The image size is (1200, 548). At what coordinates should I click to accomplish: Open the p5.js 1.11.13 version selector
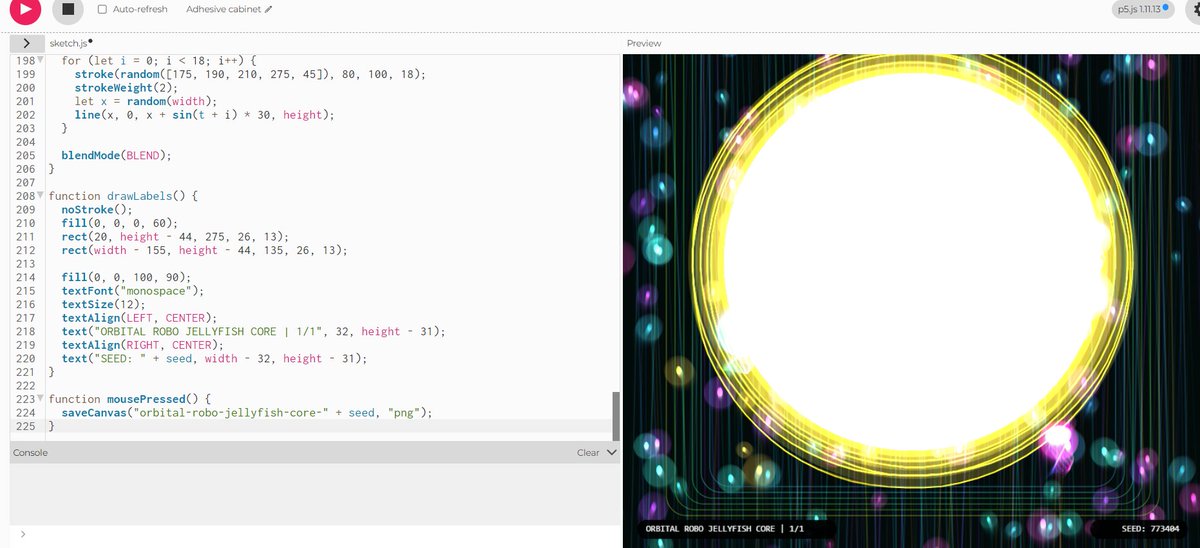[x=1141, y=9]
